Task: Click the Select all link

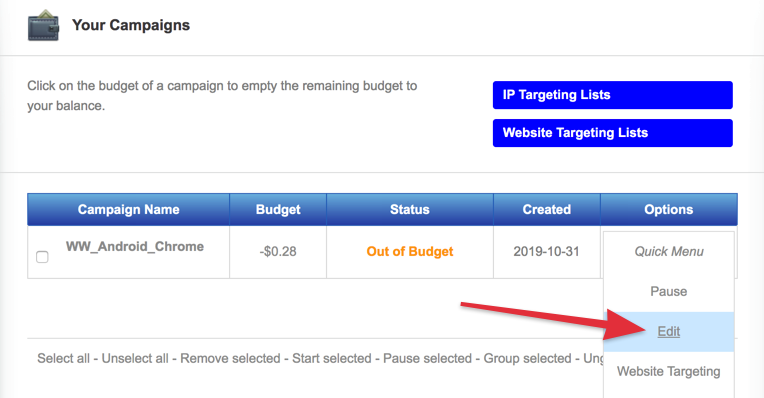Action: pyautogui.click(x=63, y=359)
